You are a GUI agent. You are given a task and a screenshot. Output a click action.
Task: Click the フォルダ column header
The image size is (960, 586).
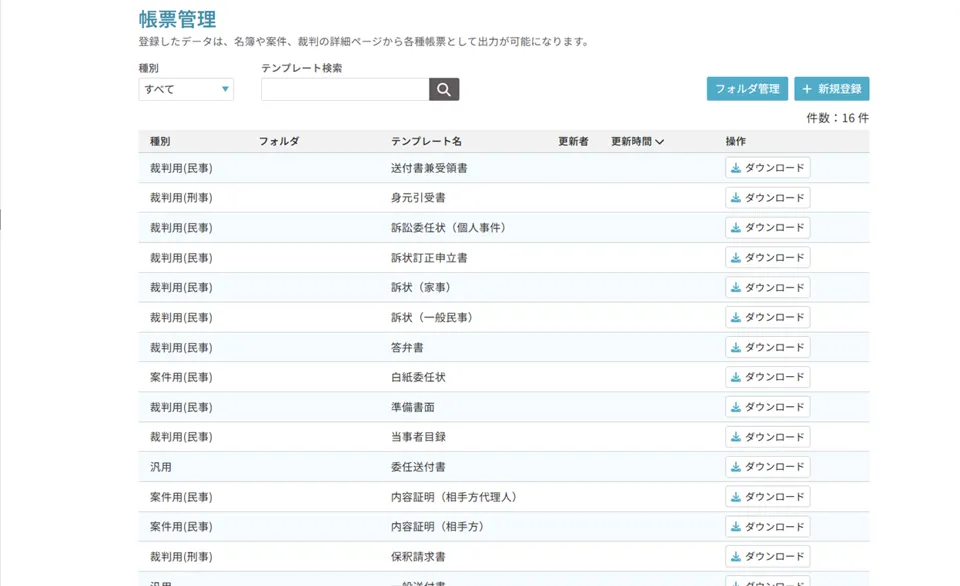pyautogui.click(x=279, y=141)
